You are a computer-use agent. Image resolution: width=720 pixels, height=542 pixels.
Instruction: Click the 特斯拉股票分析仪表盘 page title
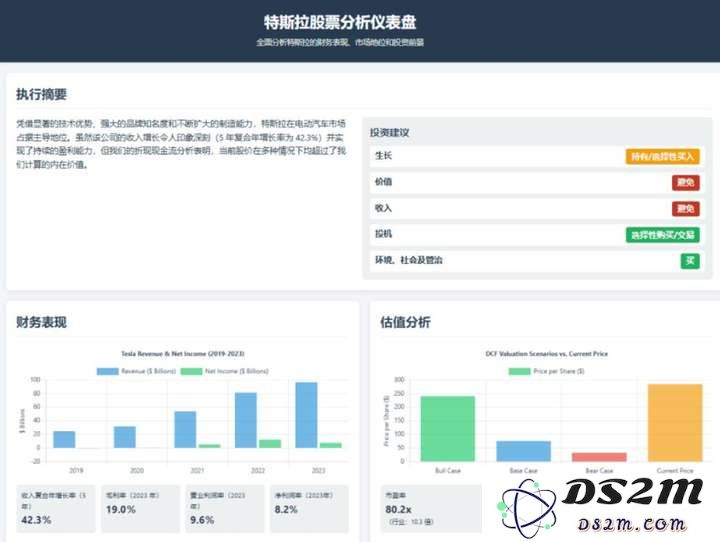pos(340,22)
